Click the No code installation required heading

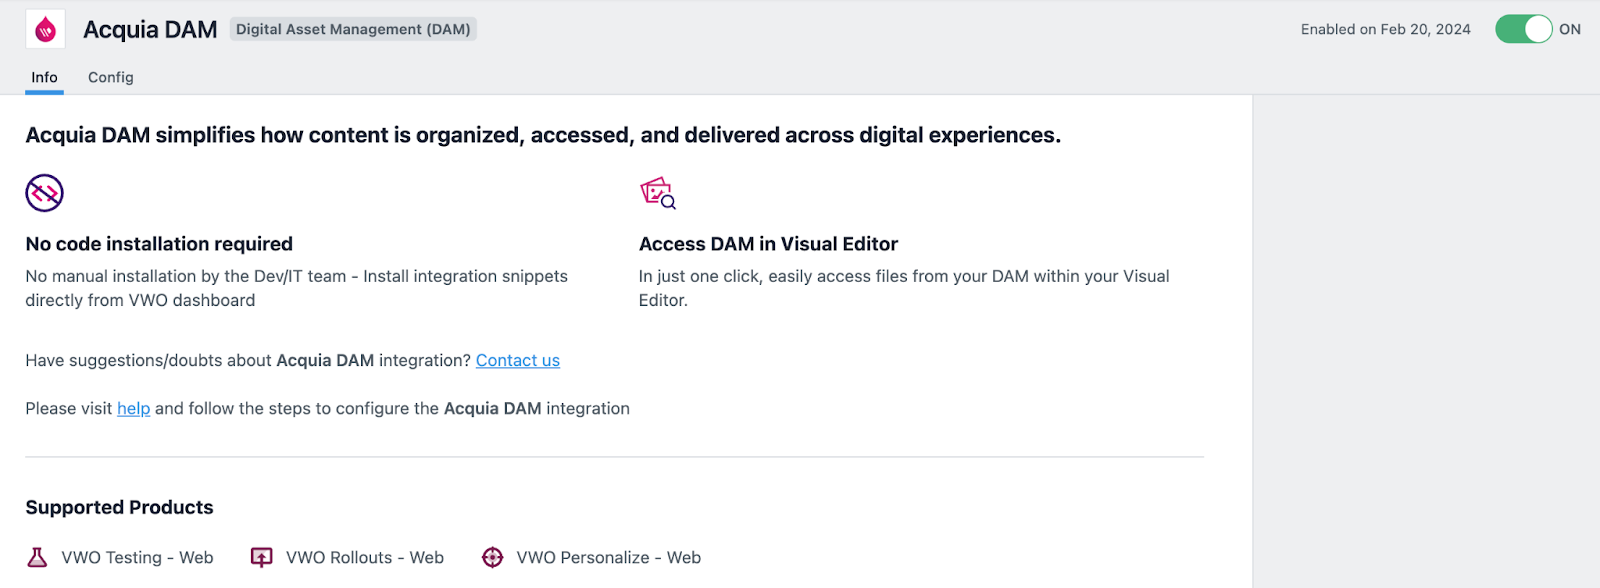pos(159,244)
